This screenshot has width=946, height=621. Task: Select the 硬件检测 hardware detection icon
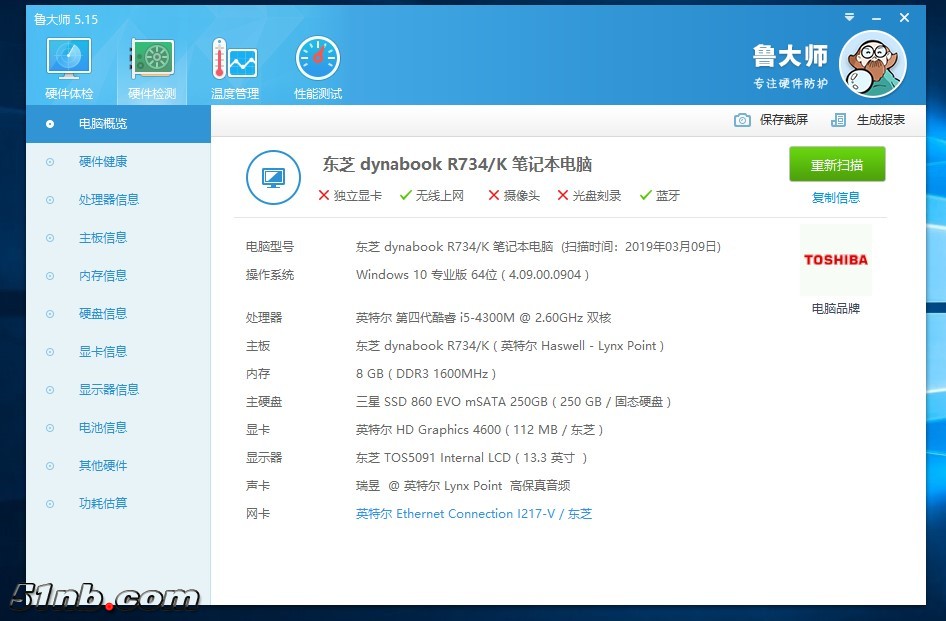tap(152, 62)
